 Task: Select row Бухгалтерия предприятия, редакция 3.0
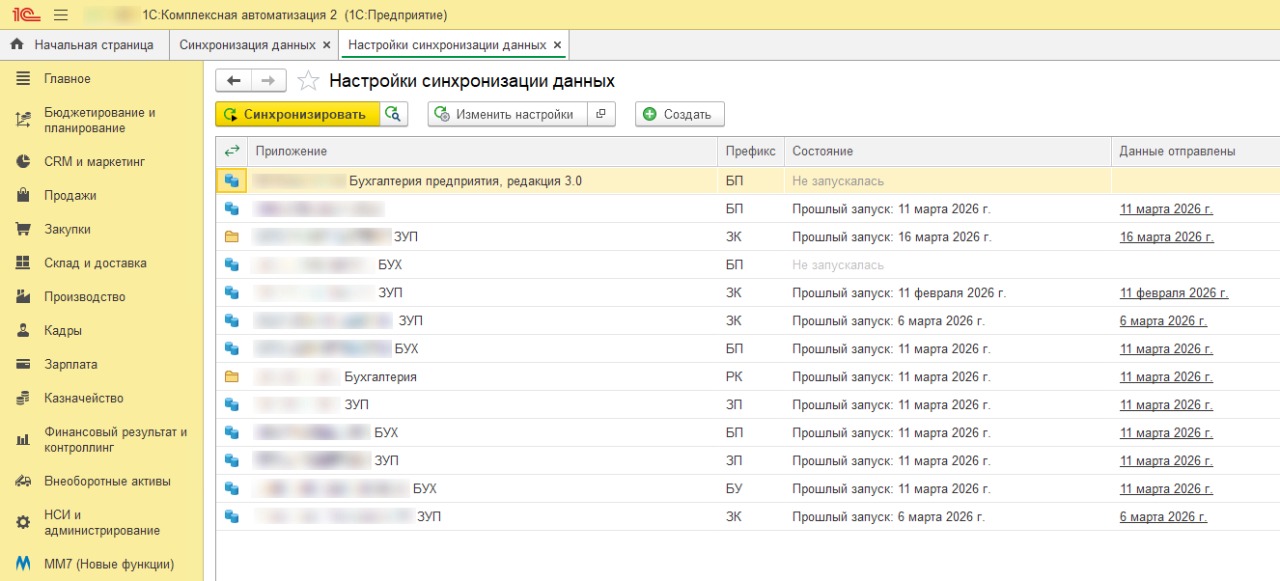pos(748,181)
